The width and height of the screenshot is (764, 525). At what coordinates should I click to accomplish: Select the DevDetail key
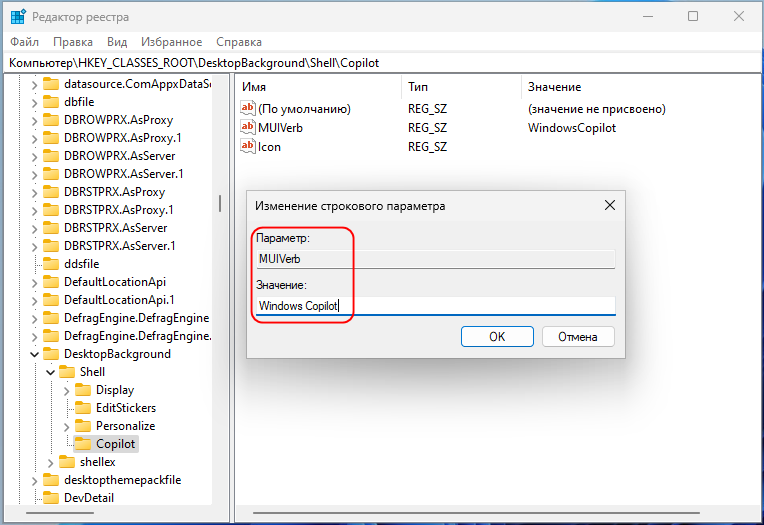coord(89,498)
